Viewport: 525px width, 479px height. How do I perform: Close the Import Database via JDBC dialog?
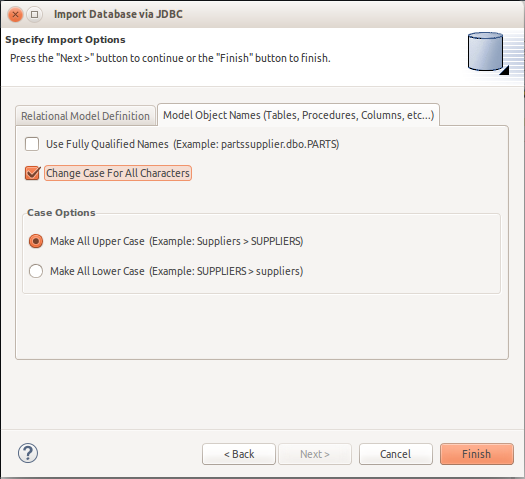pos(15,14)
